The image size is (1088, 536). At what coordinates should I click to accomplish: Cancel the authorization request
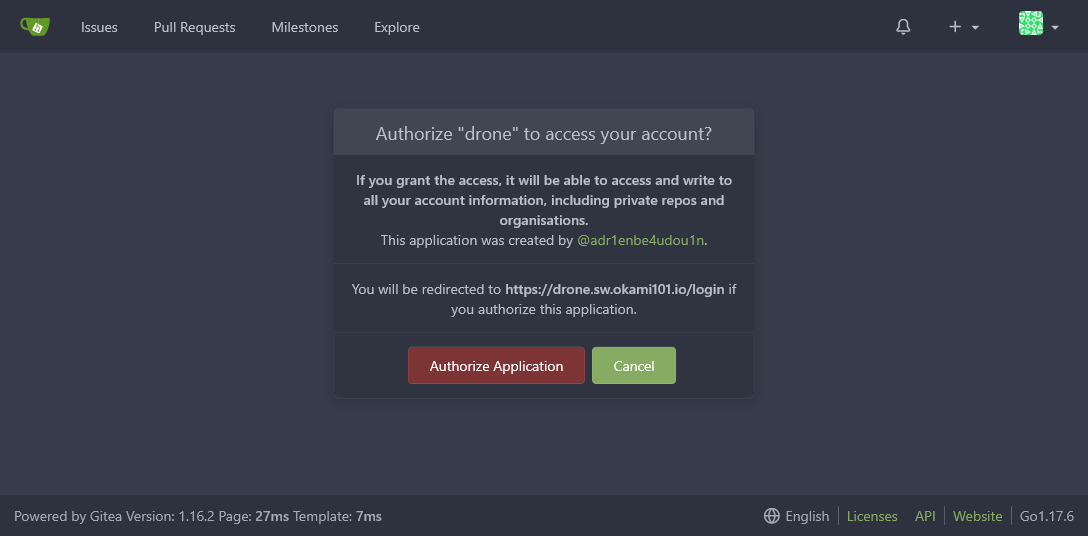634,365
